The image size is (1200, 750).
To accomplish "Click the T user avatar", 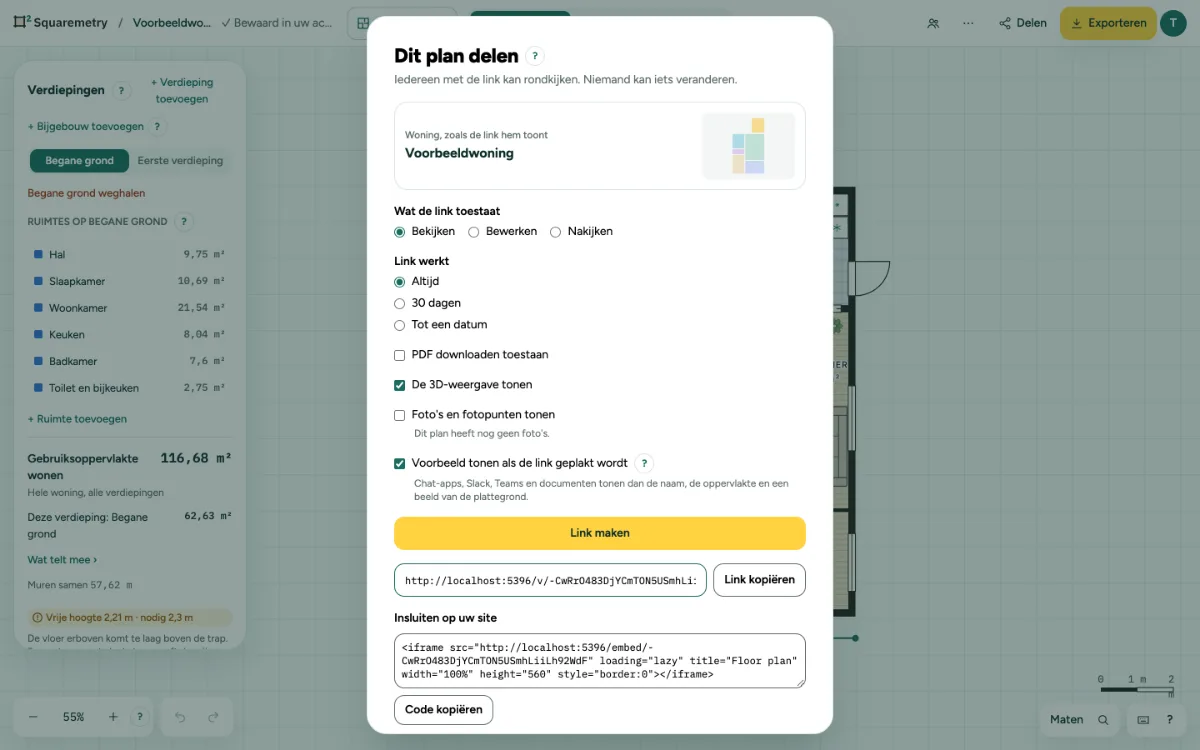I will (x=1173, y=23).
